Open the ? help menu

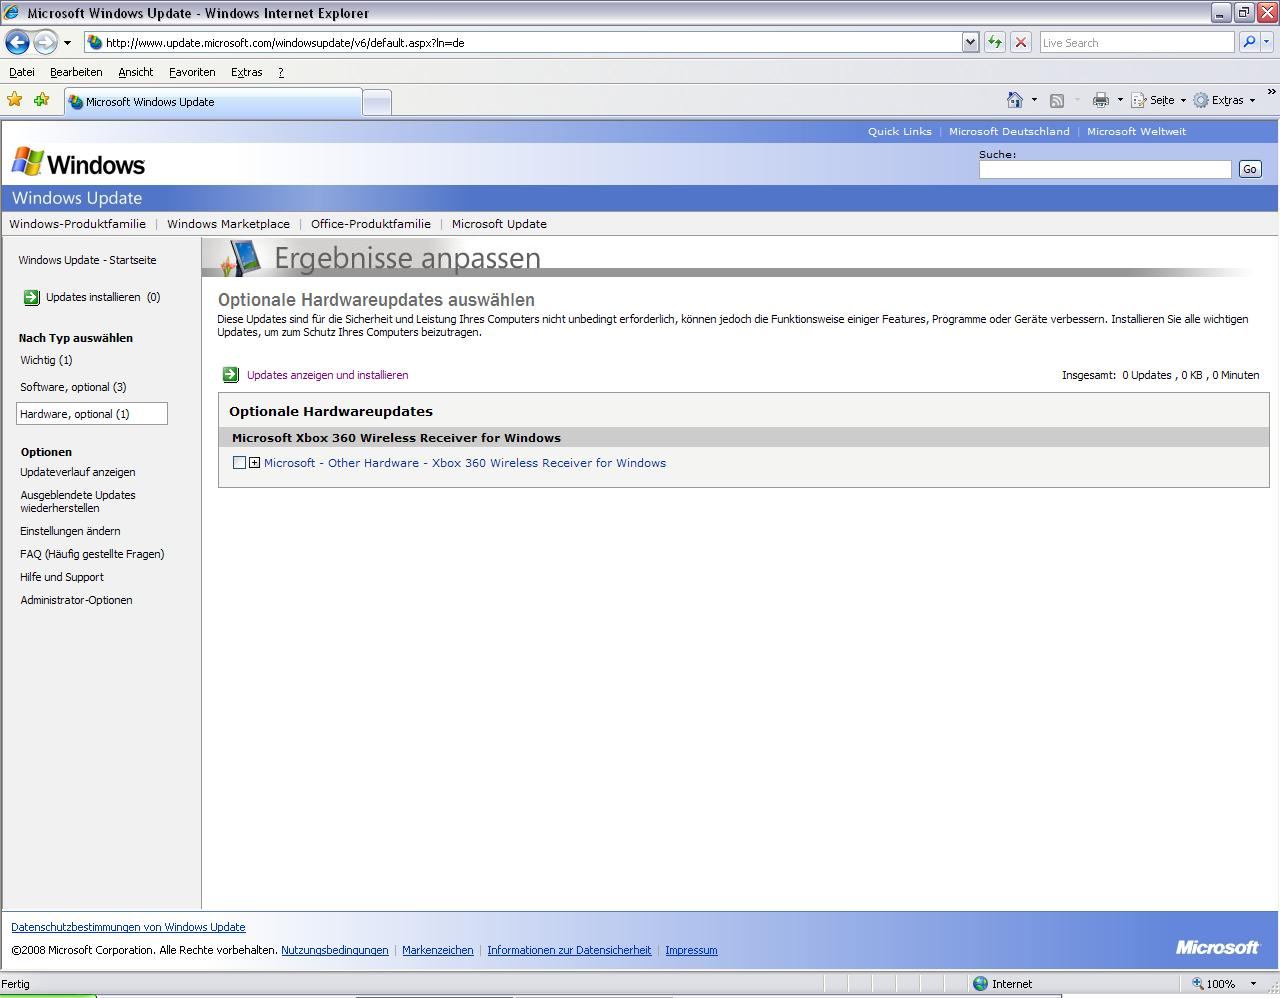point(281,72)
